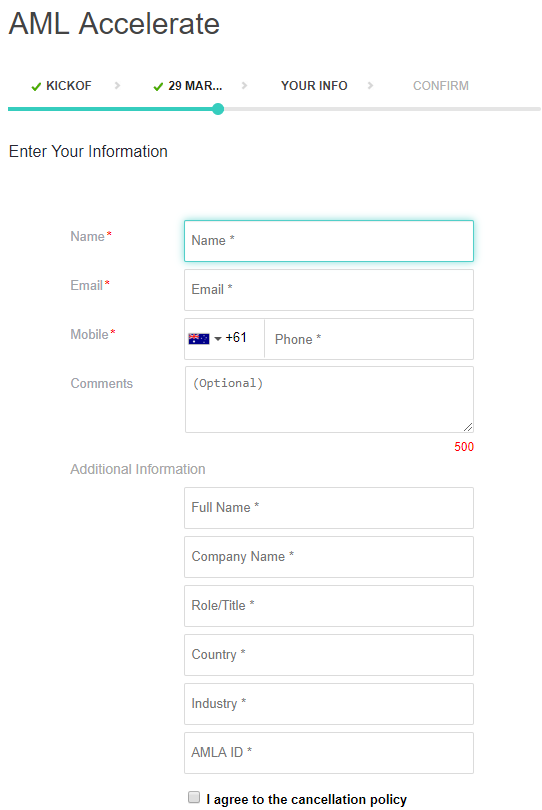
Task: Jump to the CONFIRM step
Action: (441, 86)
